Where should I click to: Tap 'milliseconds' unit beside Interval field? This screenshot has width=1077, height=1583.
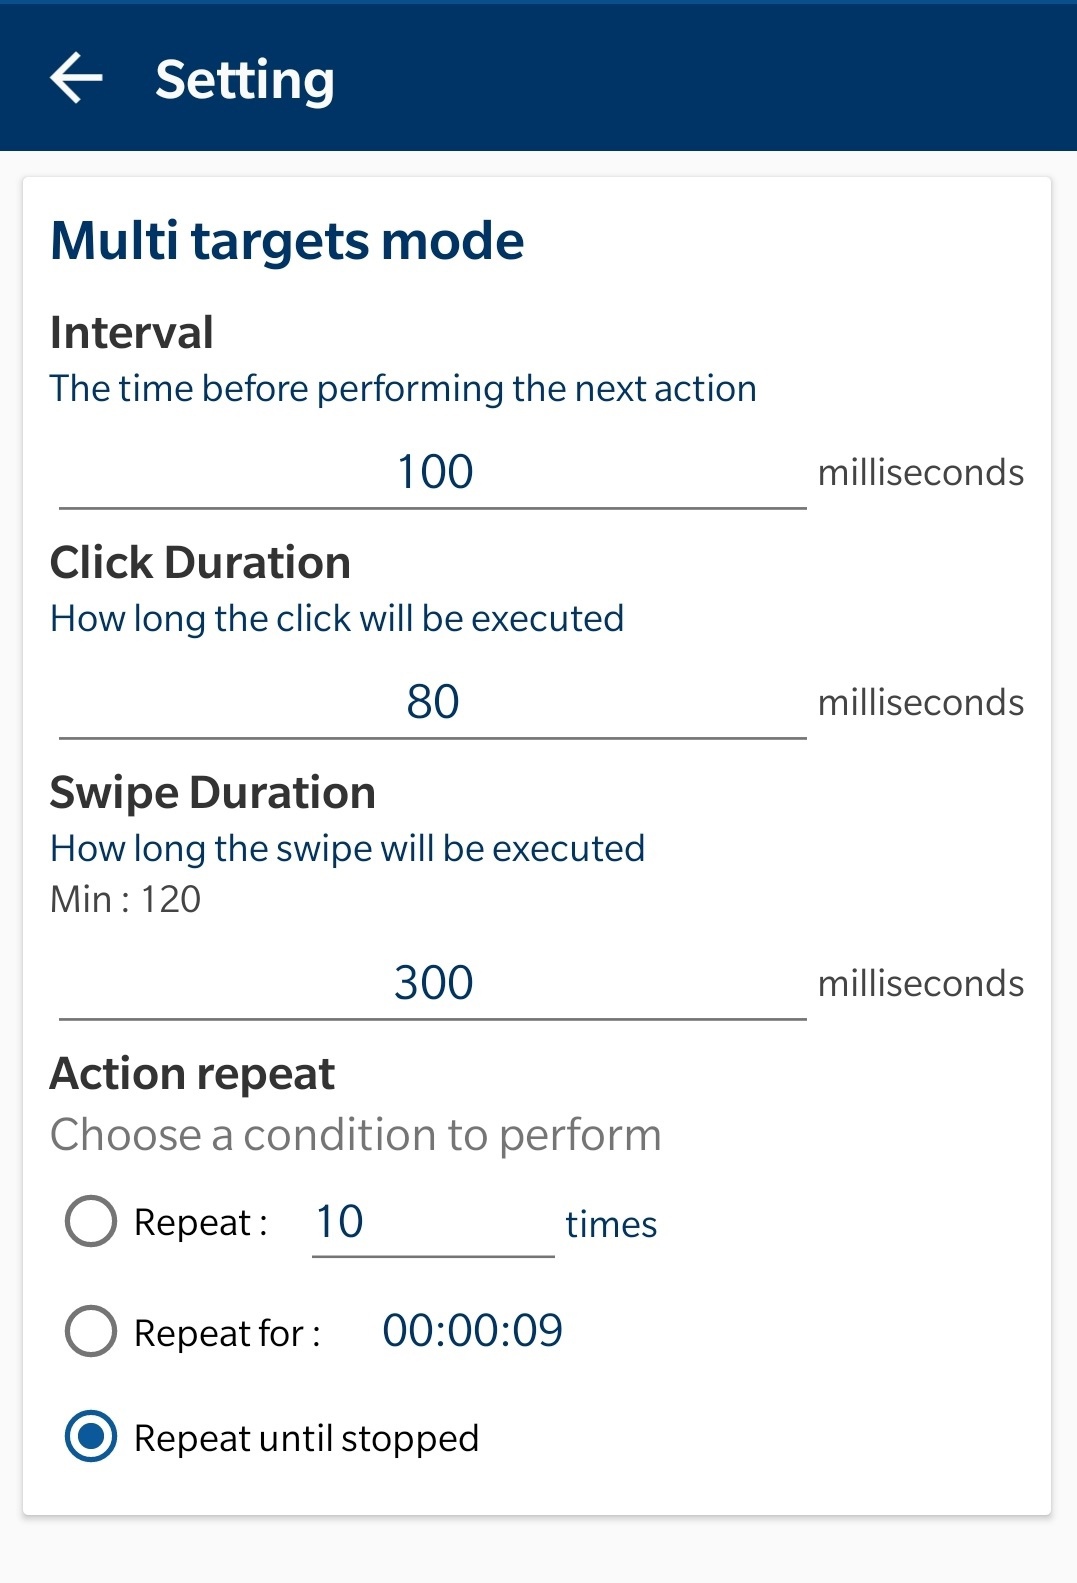[920, 473]
